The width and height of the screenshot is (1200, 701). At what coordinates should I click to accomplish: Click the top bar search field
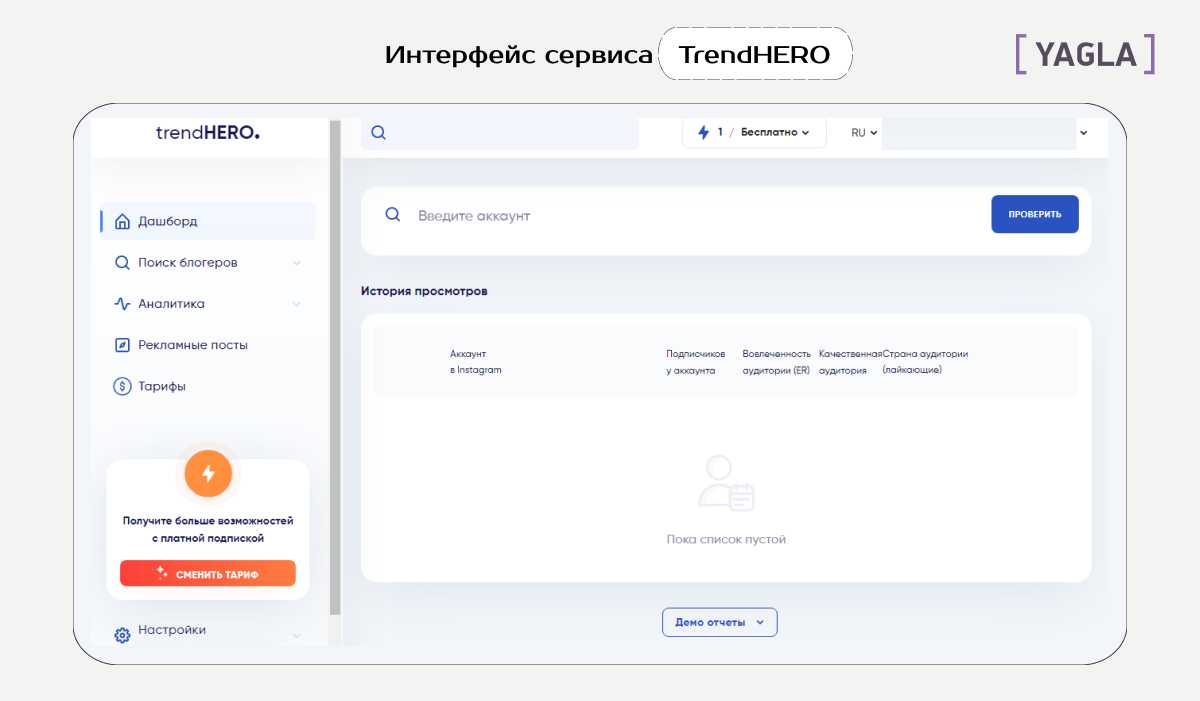coord(500,132)
